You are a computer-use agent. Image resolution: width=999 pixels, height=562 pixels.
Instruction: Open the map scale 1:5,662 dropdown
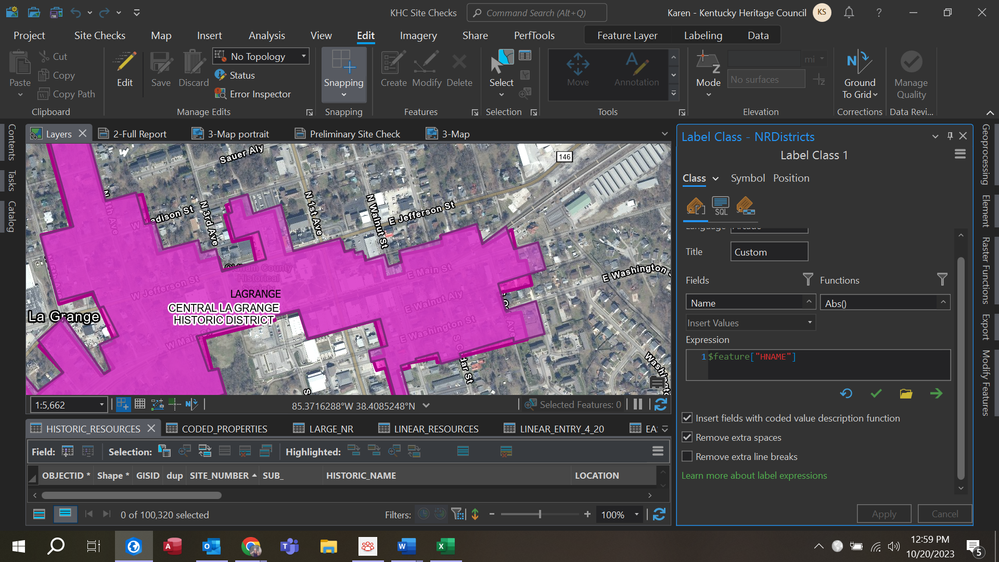101,405
